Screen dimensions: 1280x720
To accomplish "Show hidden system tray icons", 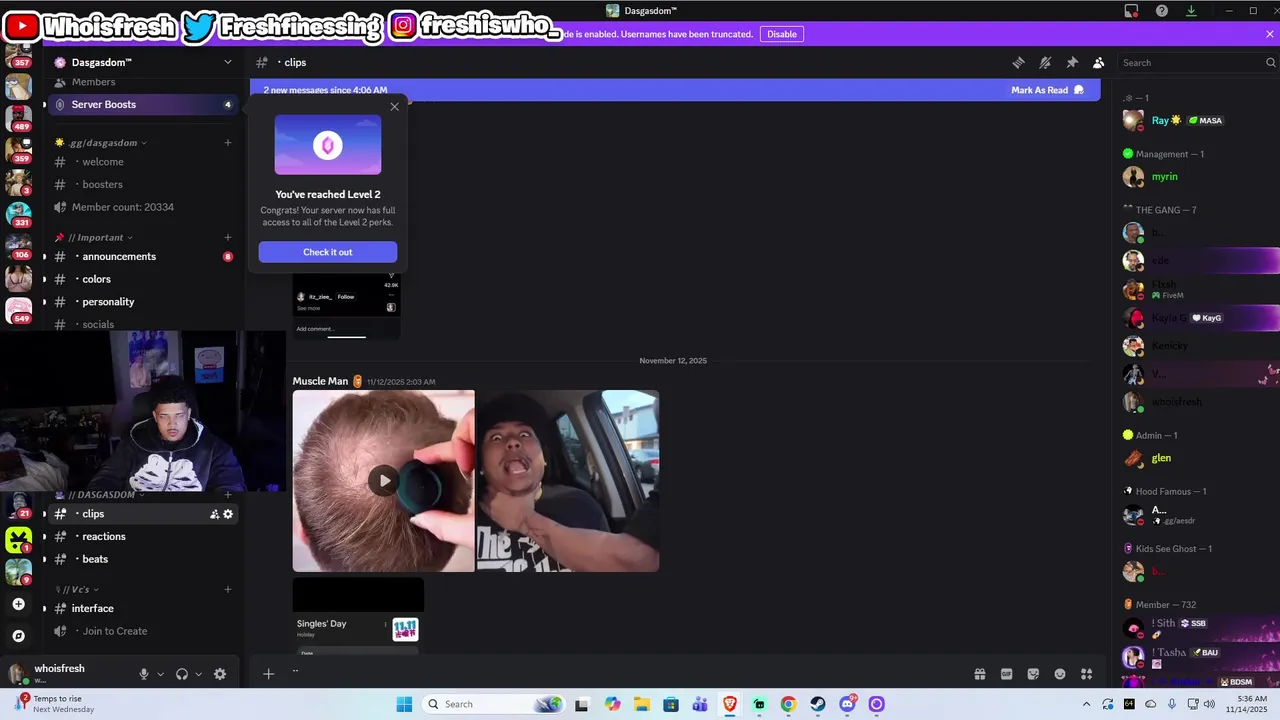I will (1087, 704).
